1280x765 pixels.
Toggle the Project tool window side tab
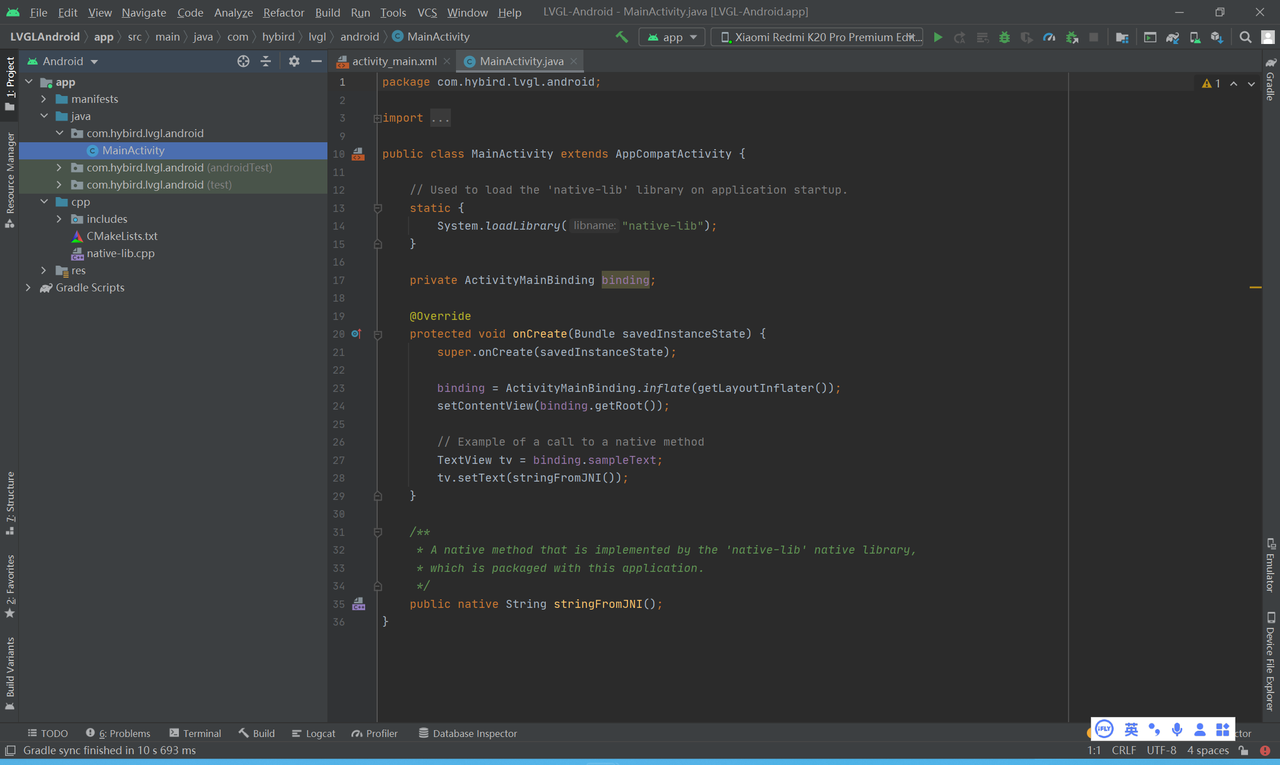pos(9,84)
